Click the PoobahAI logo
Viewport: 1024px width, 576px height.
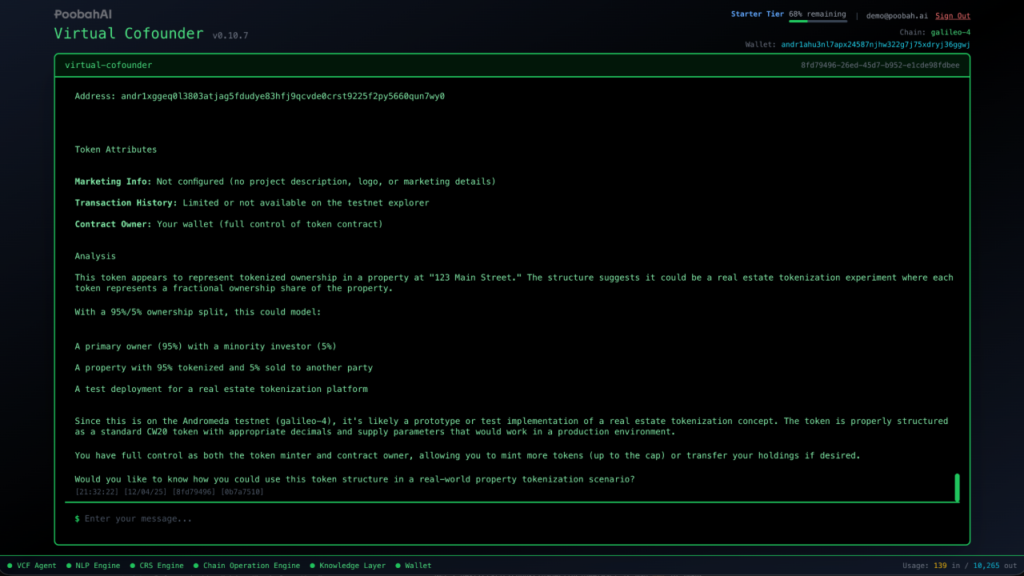[x=83, y=16]
